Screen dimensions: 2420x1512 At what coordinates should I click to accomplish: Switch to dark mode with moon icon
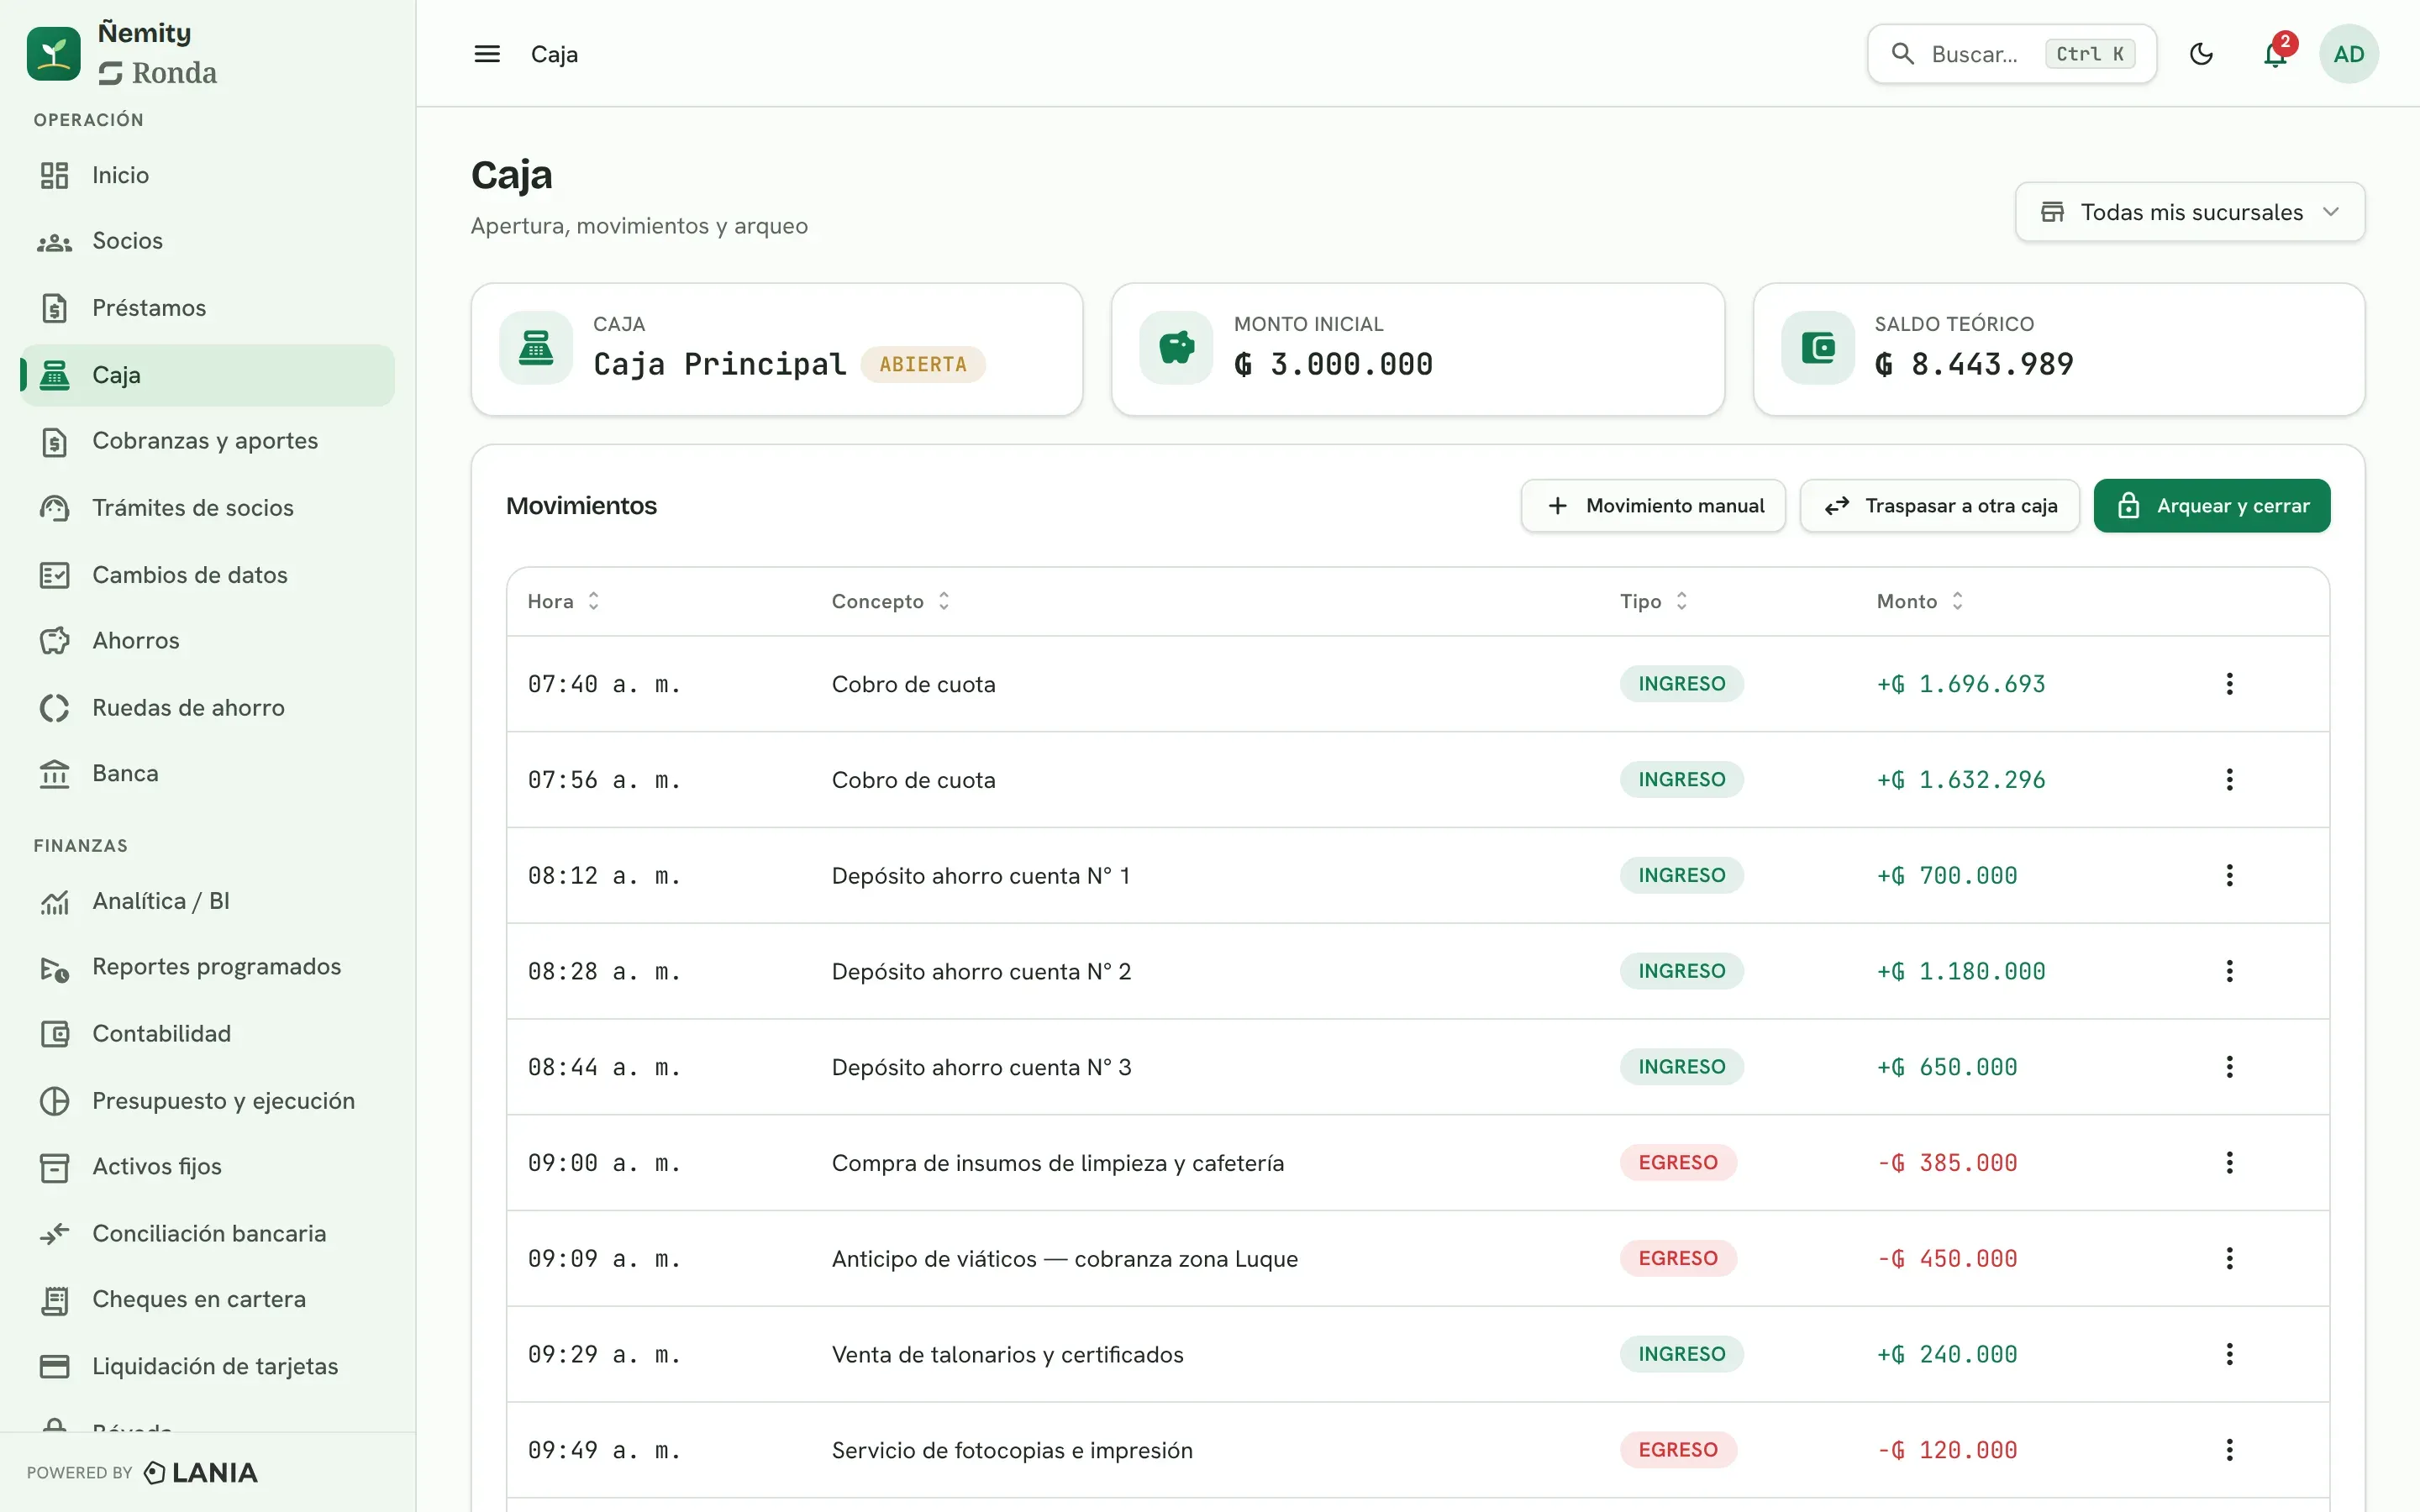(x=2201, y=54)
